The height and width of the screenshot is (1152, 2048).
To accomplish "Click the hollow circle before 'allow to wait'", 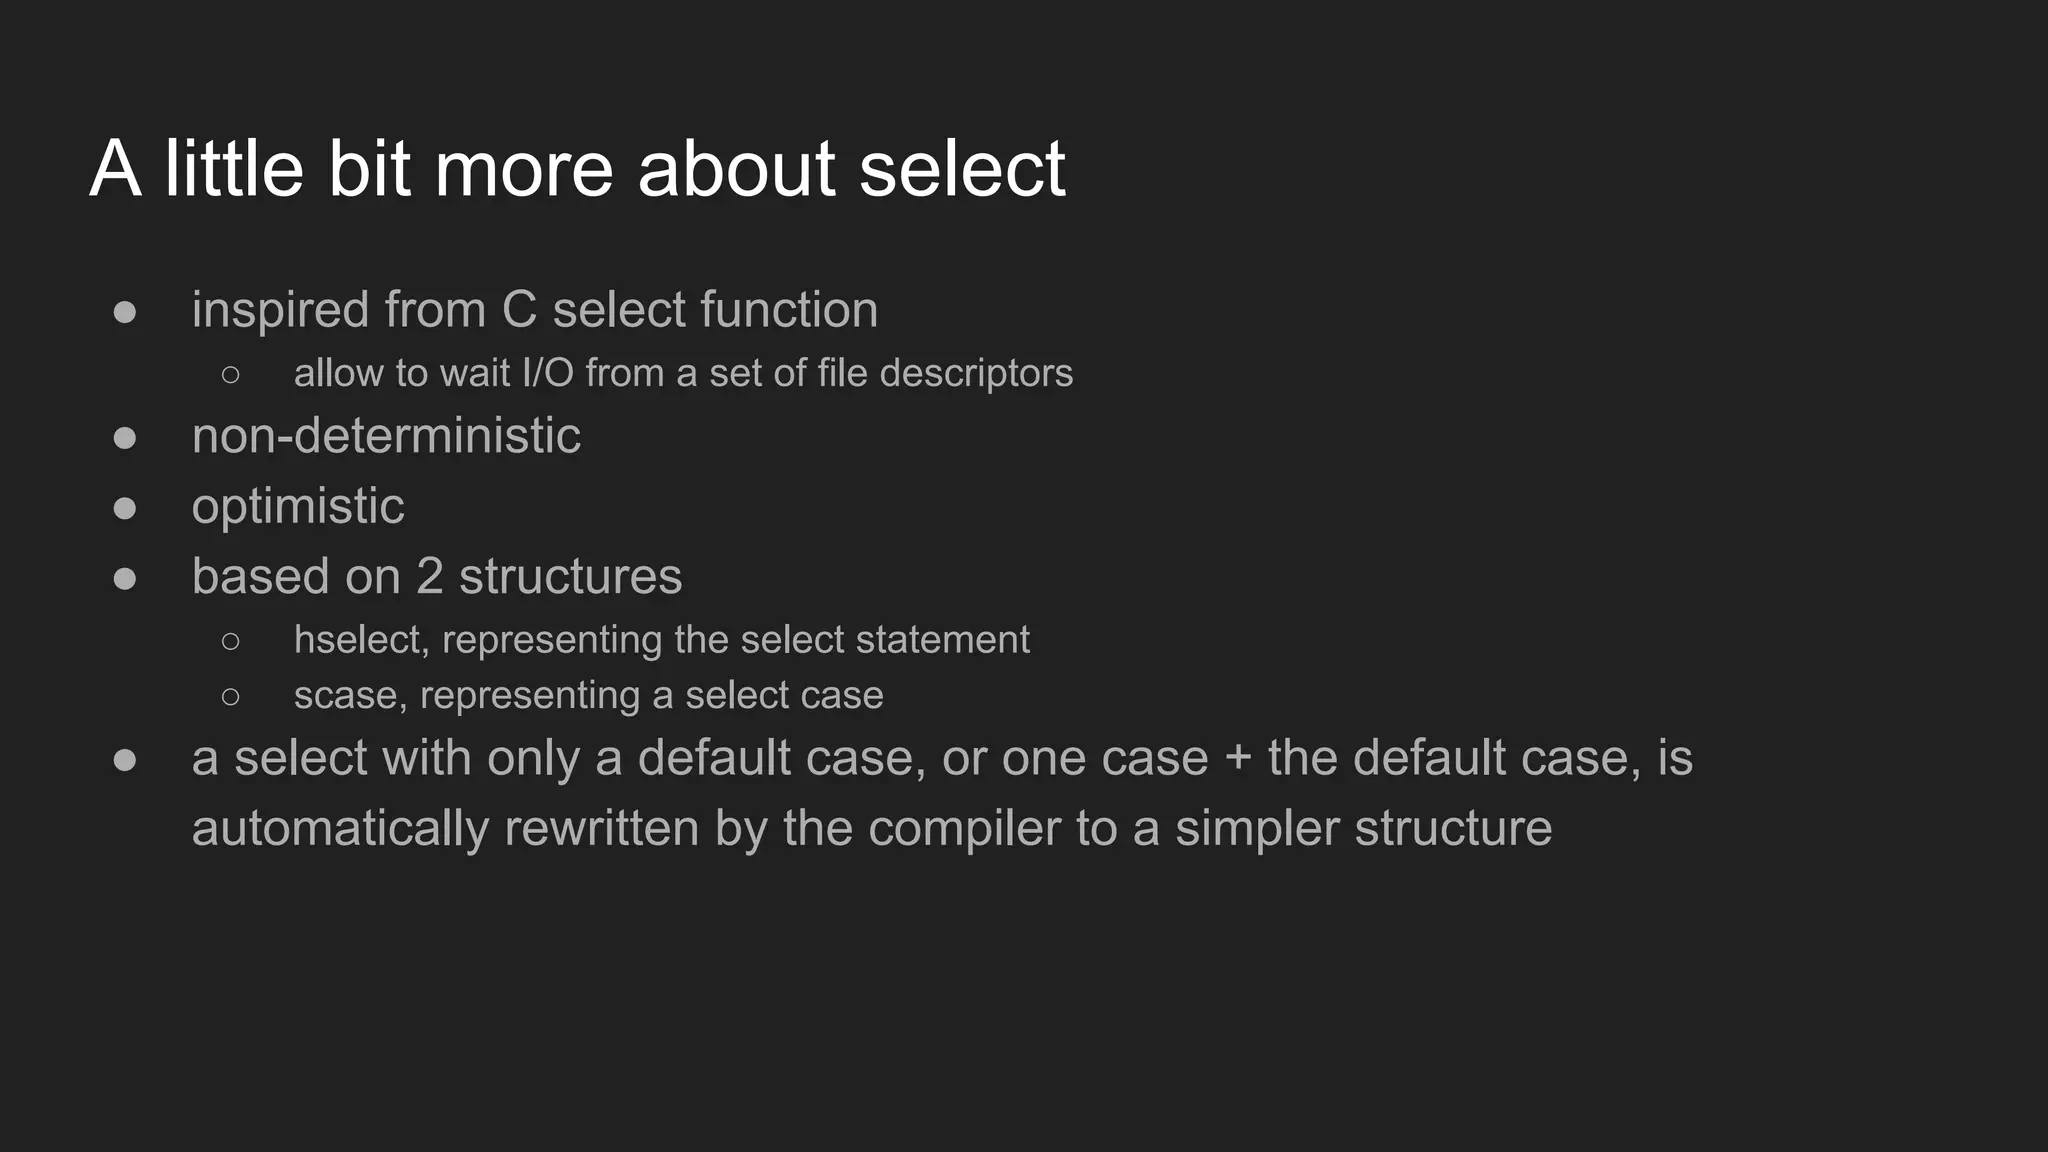I will (x=231, y=375).
